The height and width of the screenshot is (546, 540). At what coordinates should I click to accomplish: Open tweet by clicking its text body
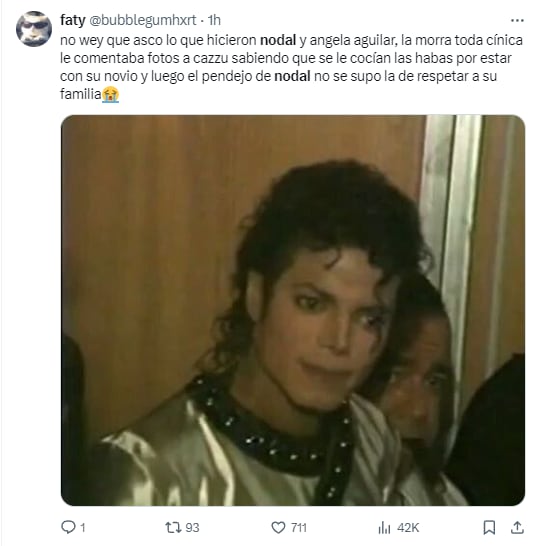[x=291, y=67]
